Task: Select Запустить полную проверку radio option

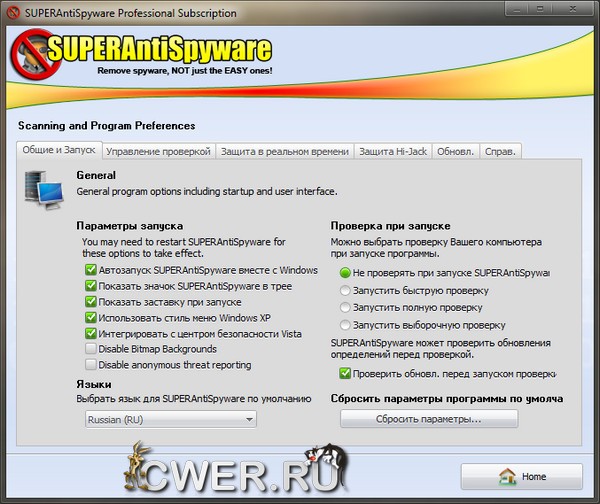Action: [x=346, y=308]
